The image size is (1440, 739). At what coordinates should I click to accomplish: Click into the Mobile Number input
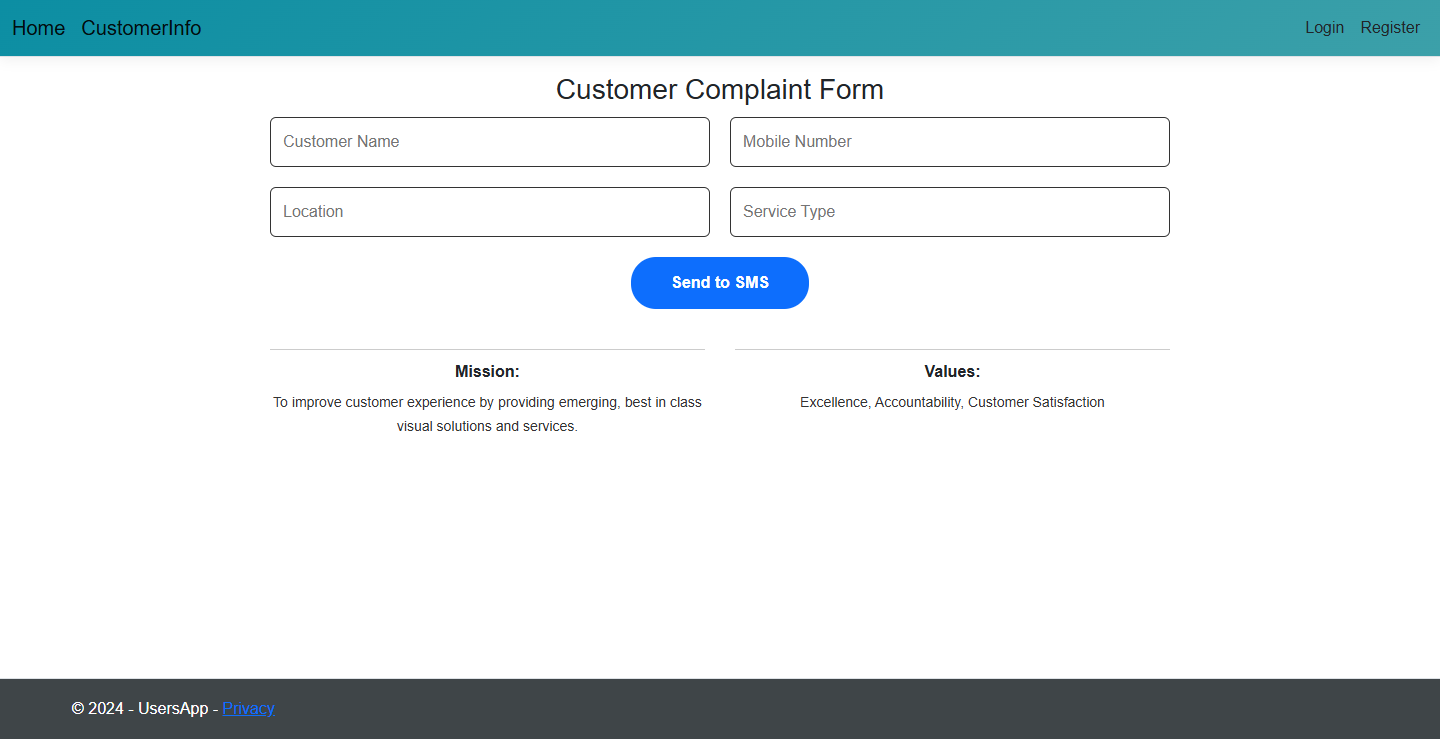950,142
